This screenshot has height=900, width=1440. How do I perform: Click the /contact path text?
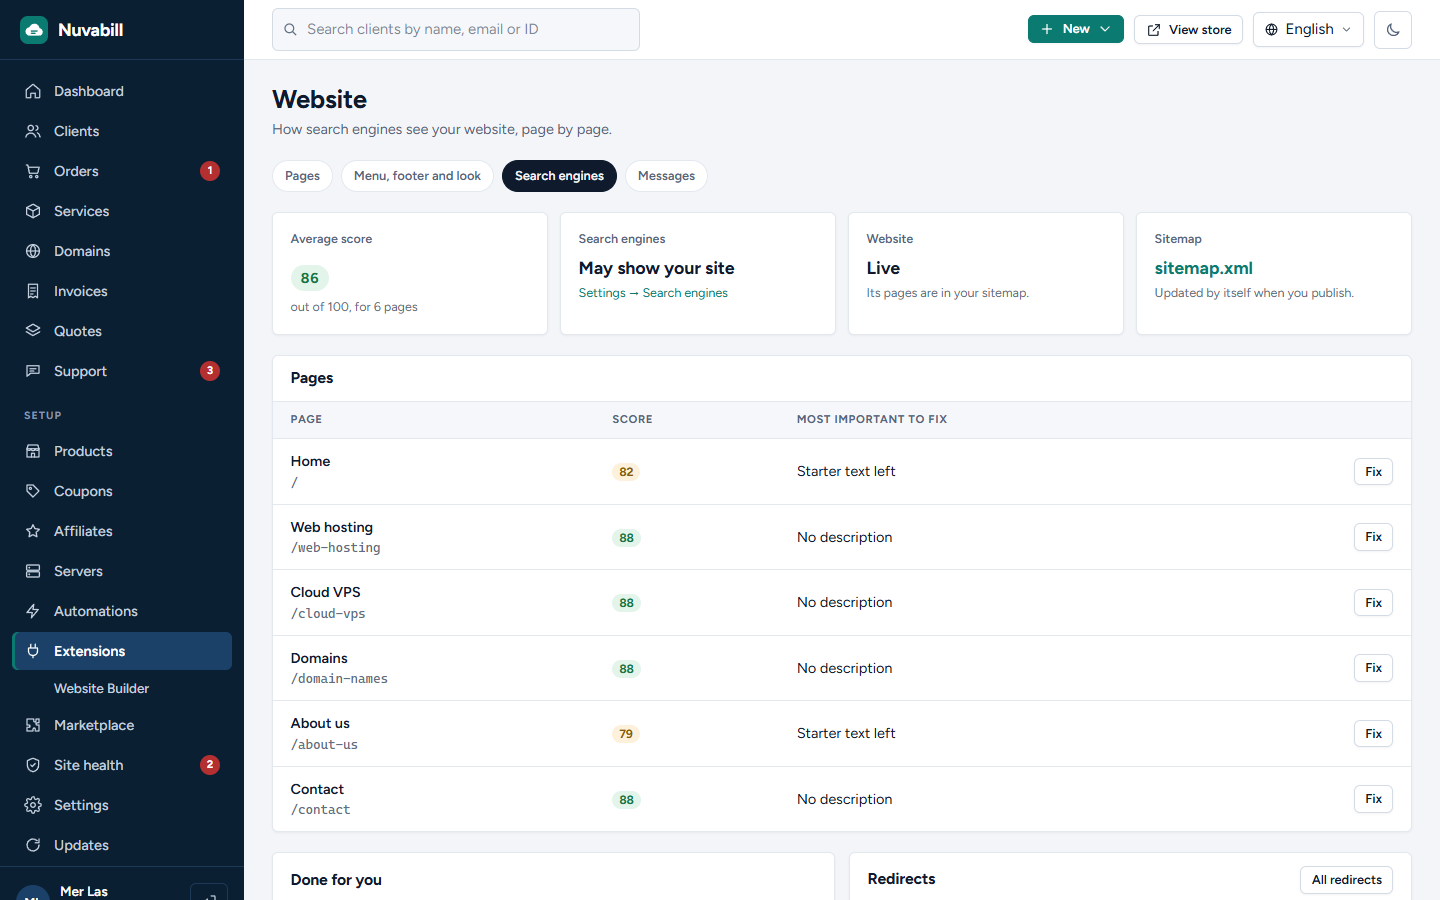click(x=320, y=810)
